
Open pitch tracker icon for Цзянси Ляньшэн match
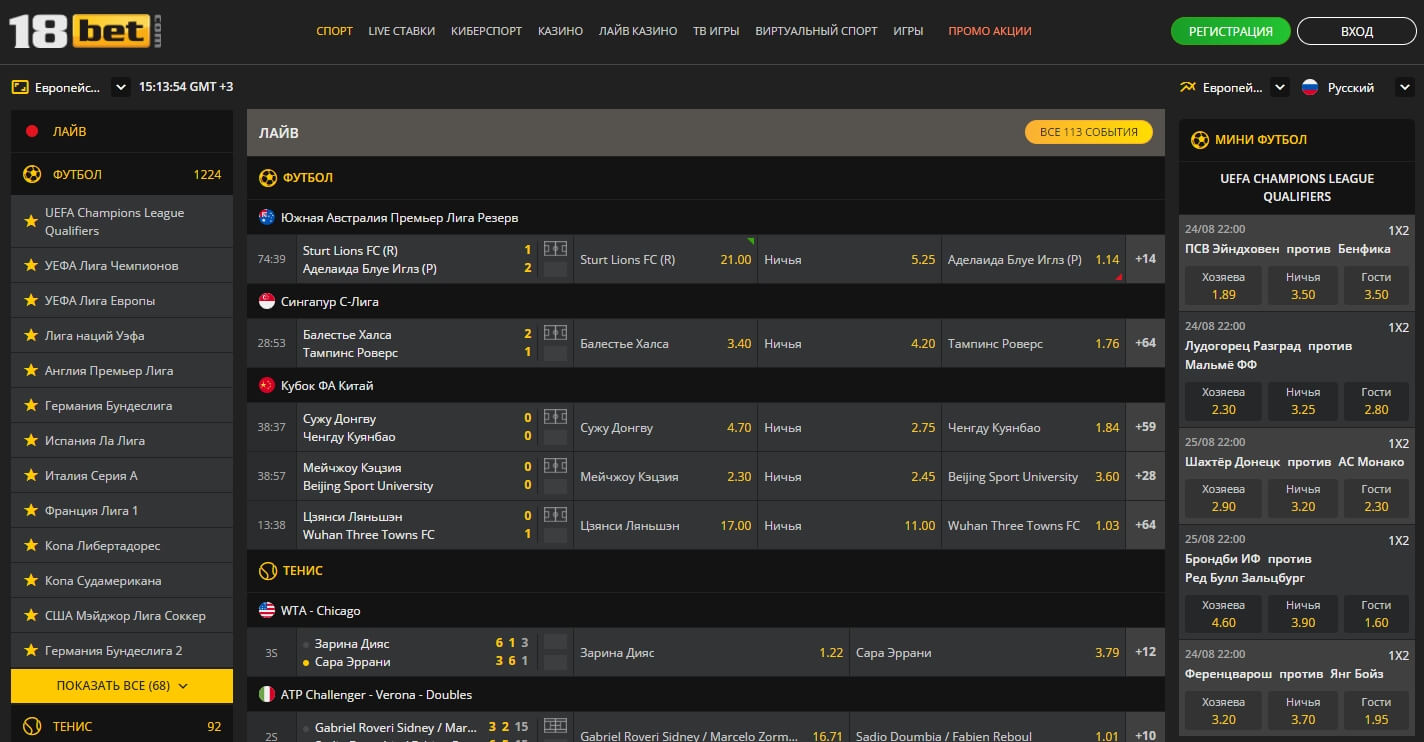tap(555, 515)
